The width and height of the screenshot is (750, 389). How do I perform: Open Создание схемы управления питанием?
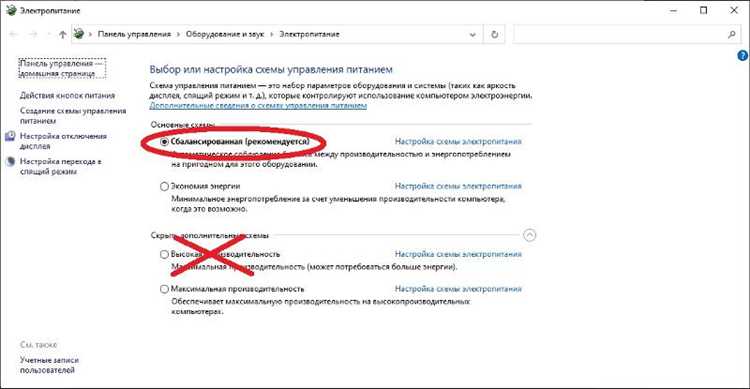73,116
